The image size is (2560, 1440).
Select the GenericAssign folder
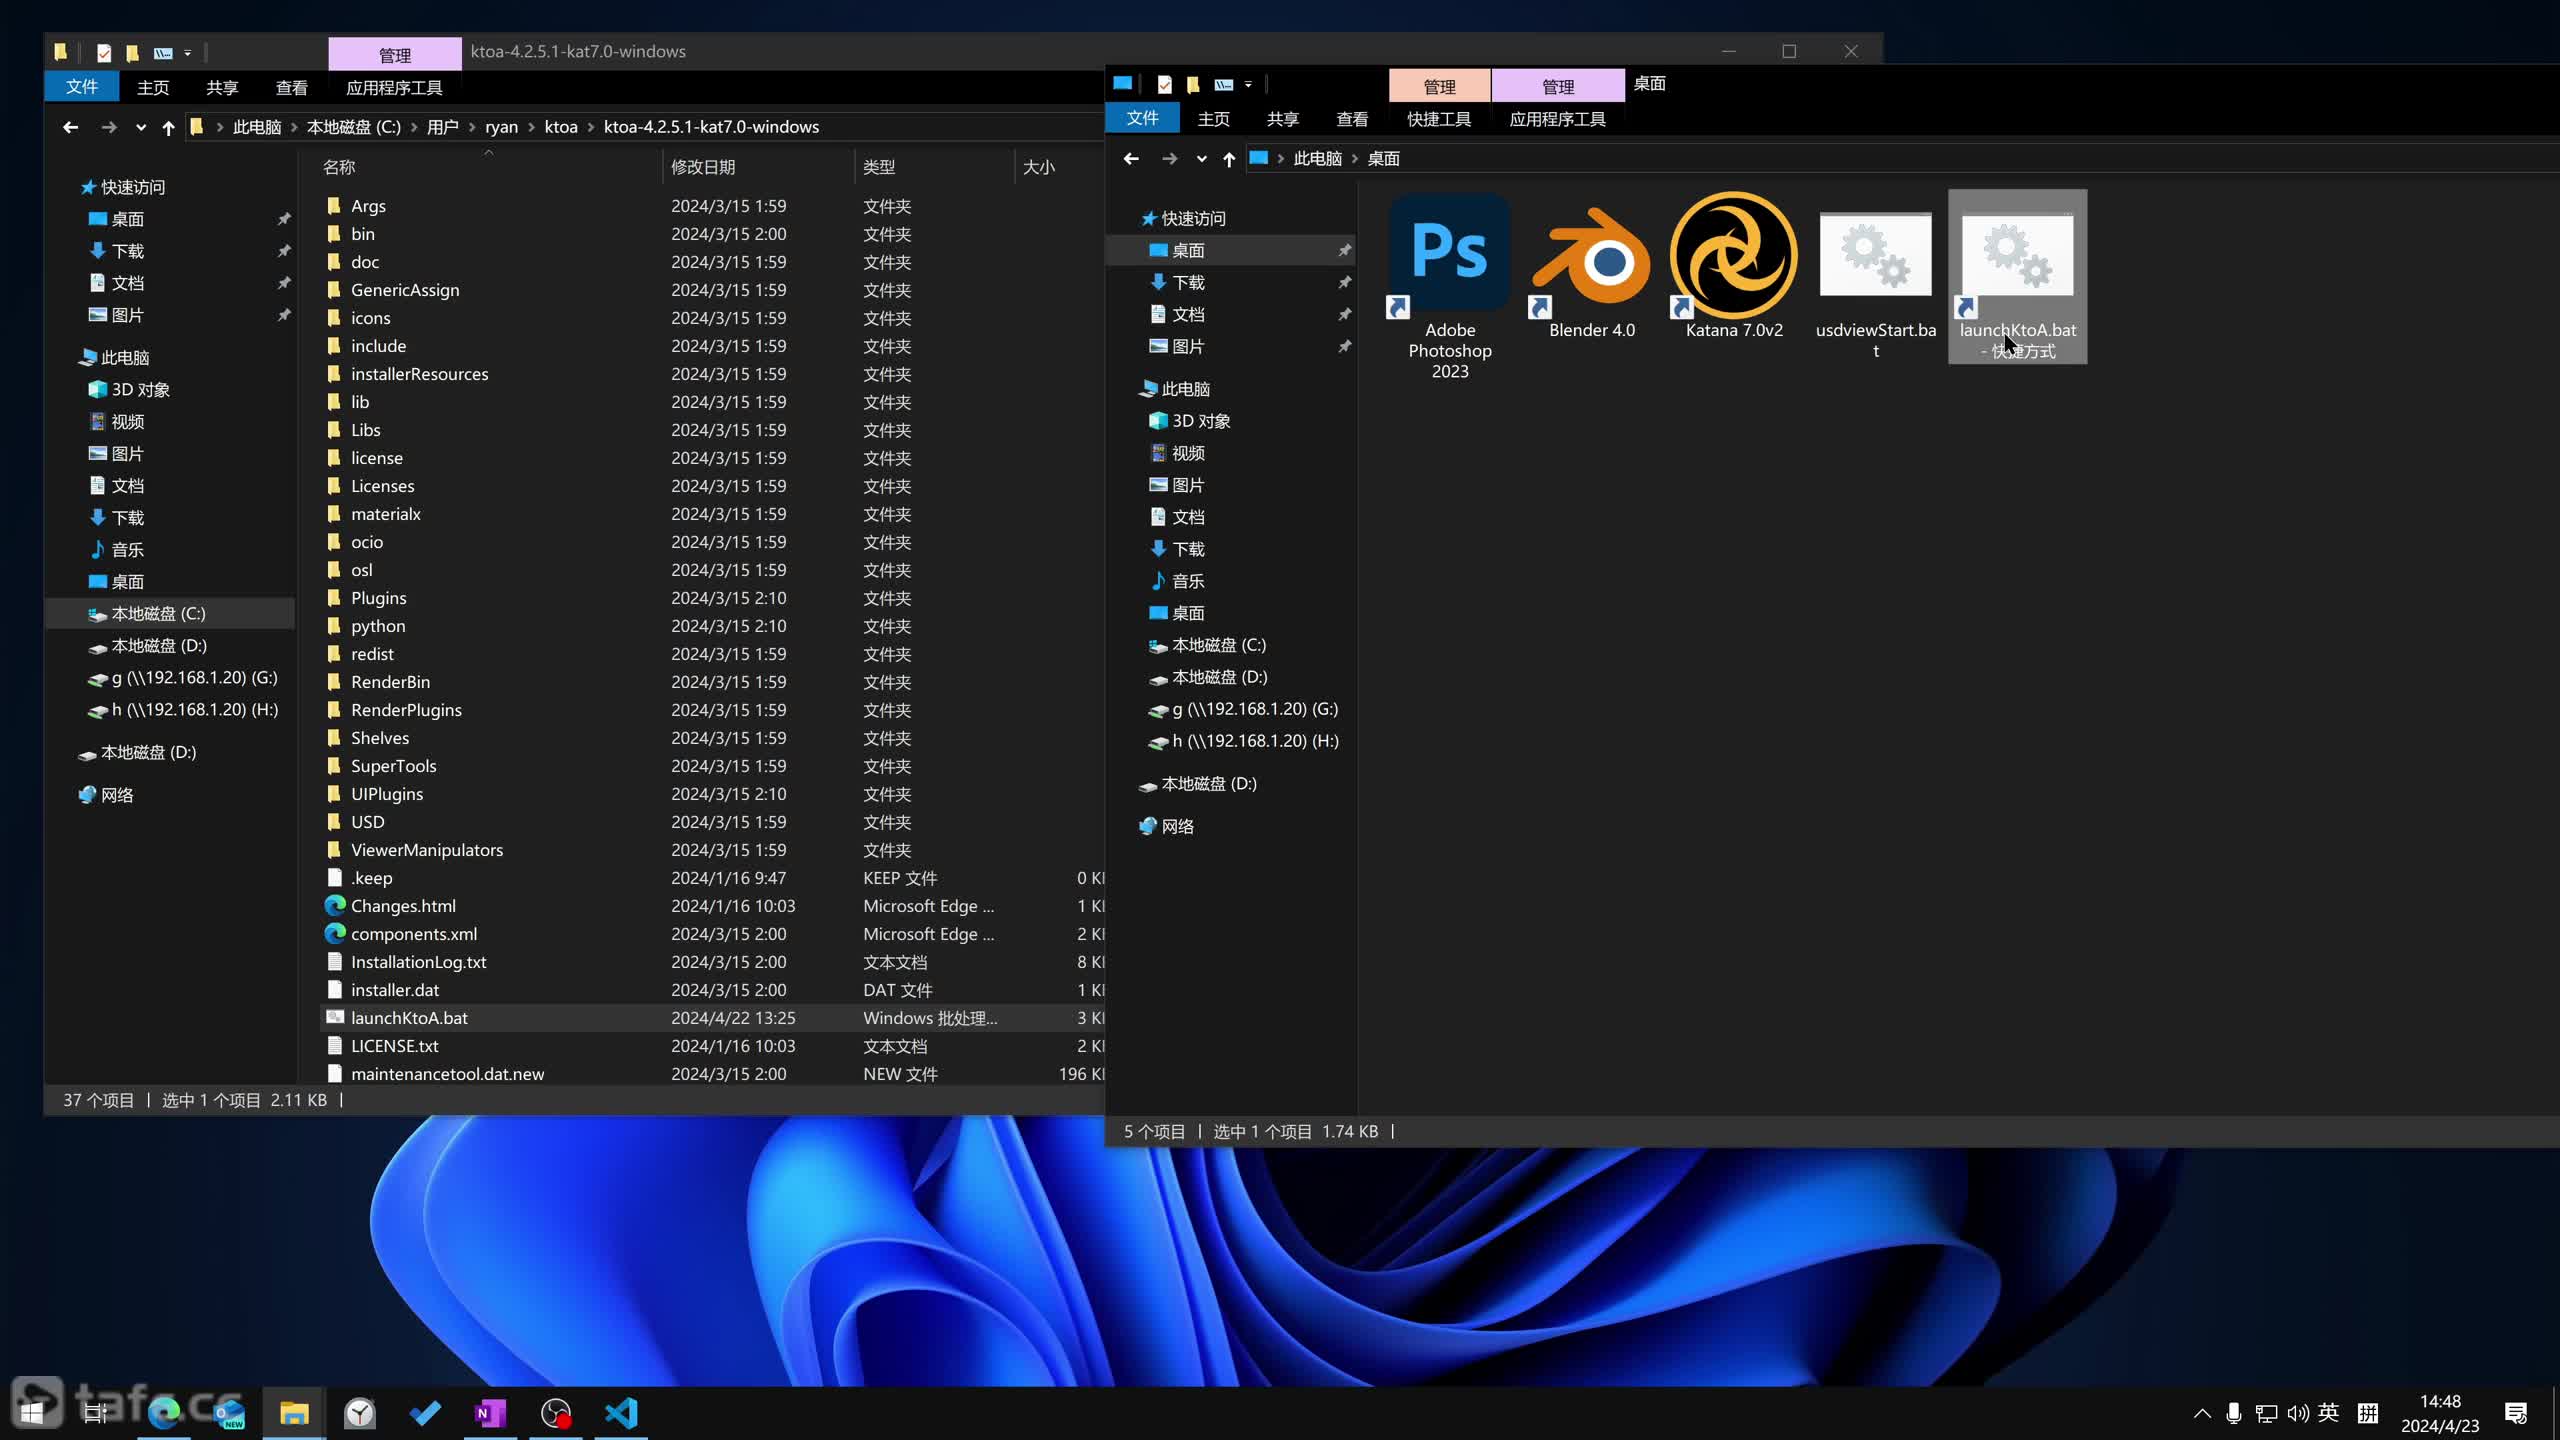click(x=405, y=290)
